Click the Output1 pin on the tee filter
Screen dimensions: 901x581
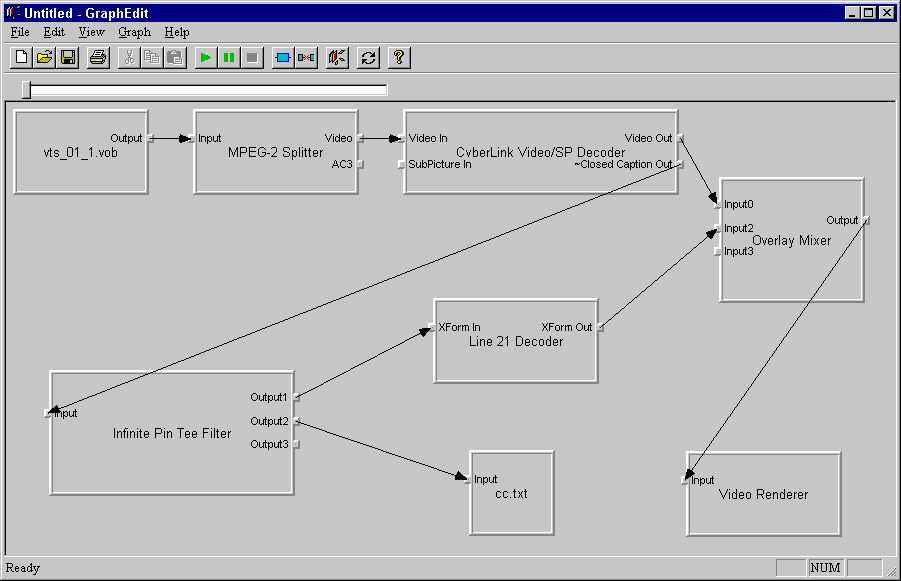coord(296,397)
